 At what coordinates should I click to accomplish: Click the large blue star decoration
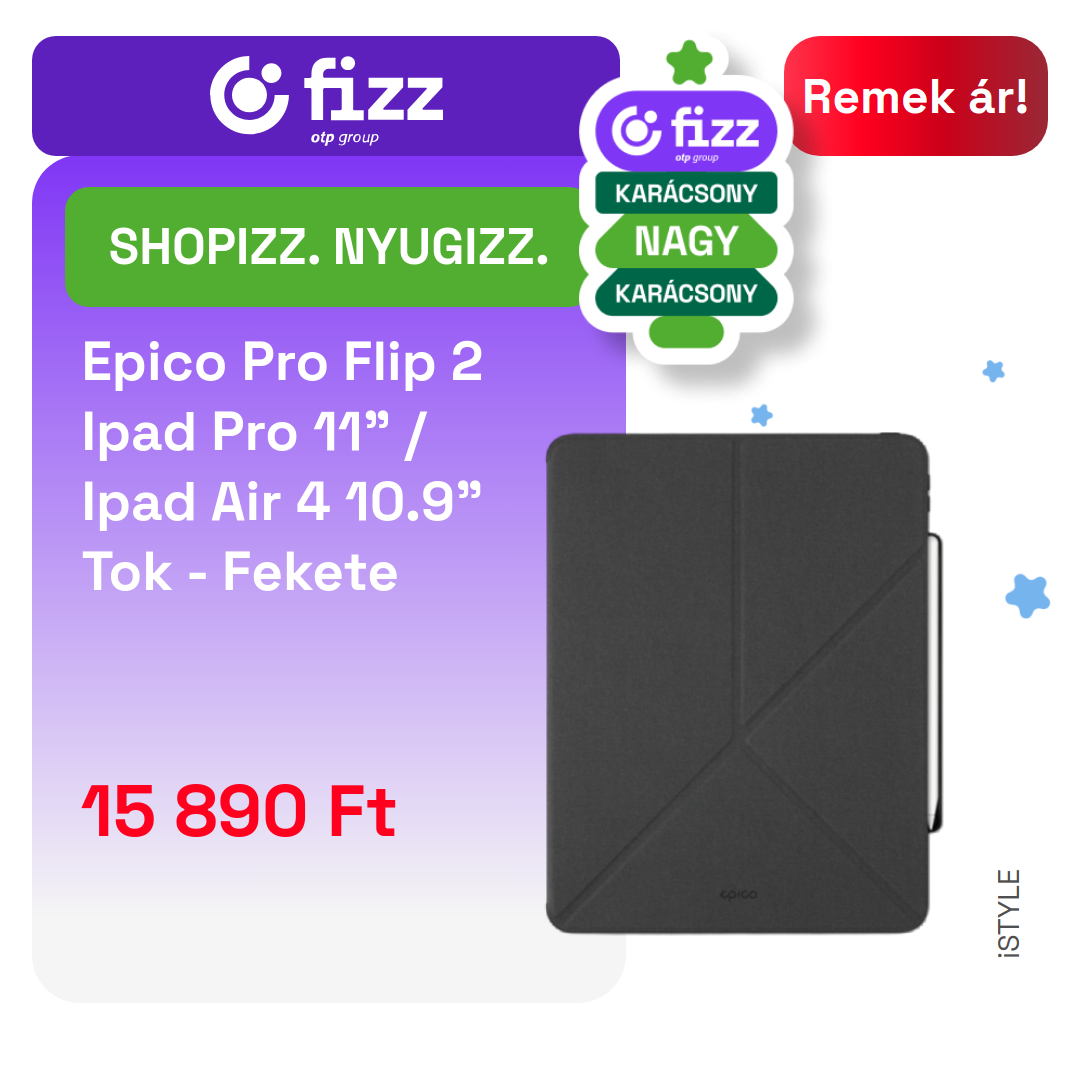point(1028,595)
